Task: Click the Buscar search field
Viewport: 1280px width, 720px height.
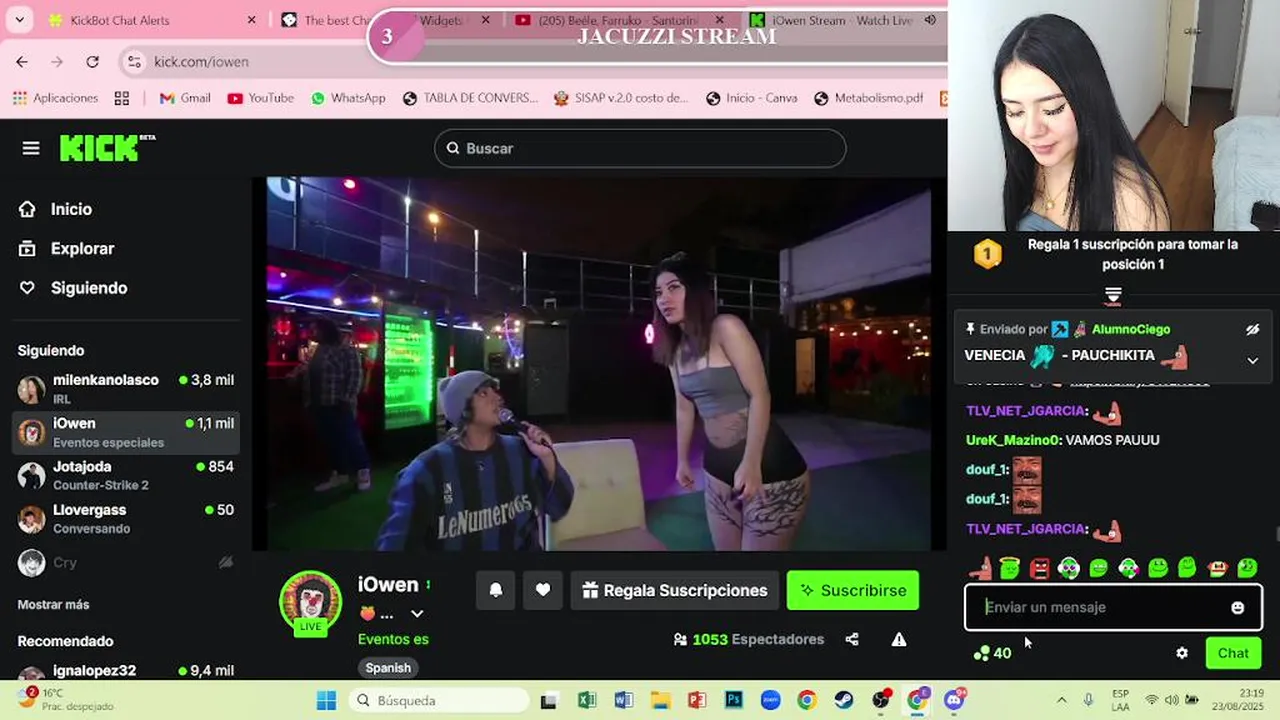Action: coord(640,148)
